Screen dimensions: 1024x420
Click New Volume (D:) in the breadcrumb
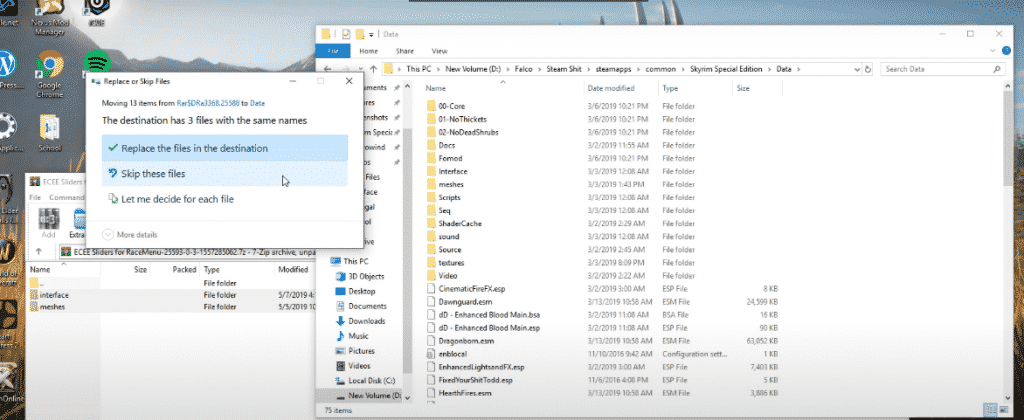472,69
